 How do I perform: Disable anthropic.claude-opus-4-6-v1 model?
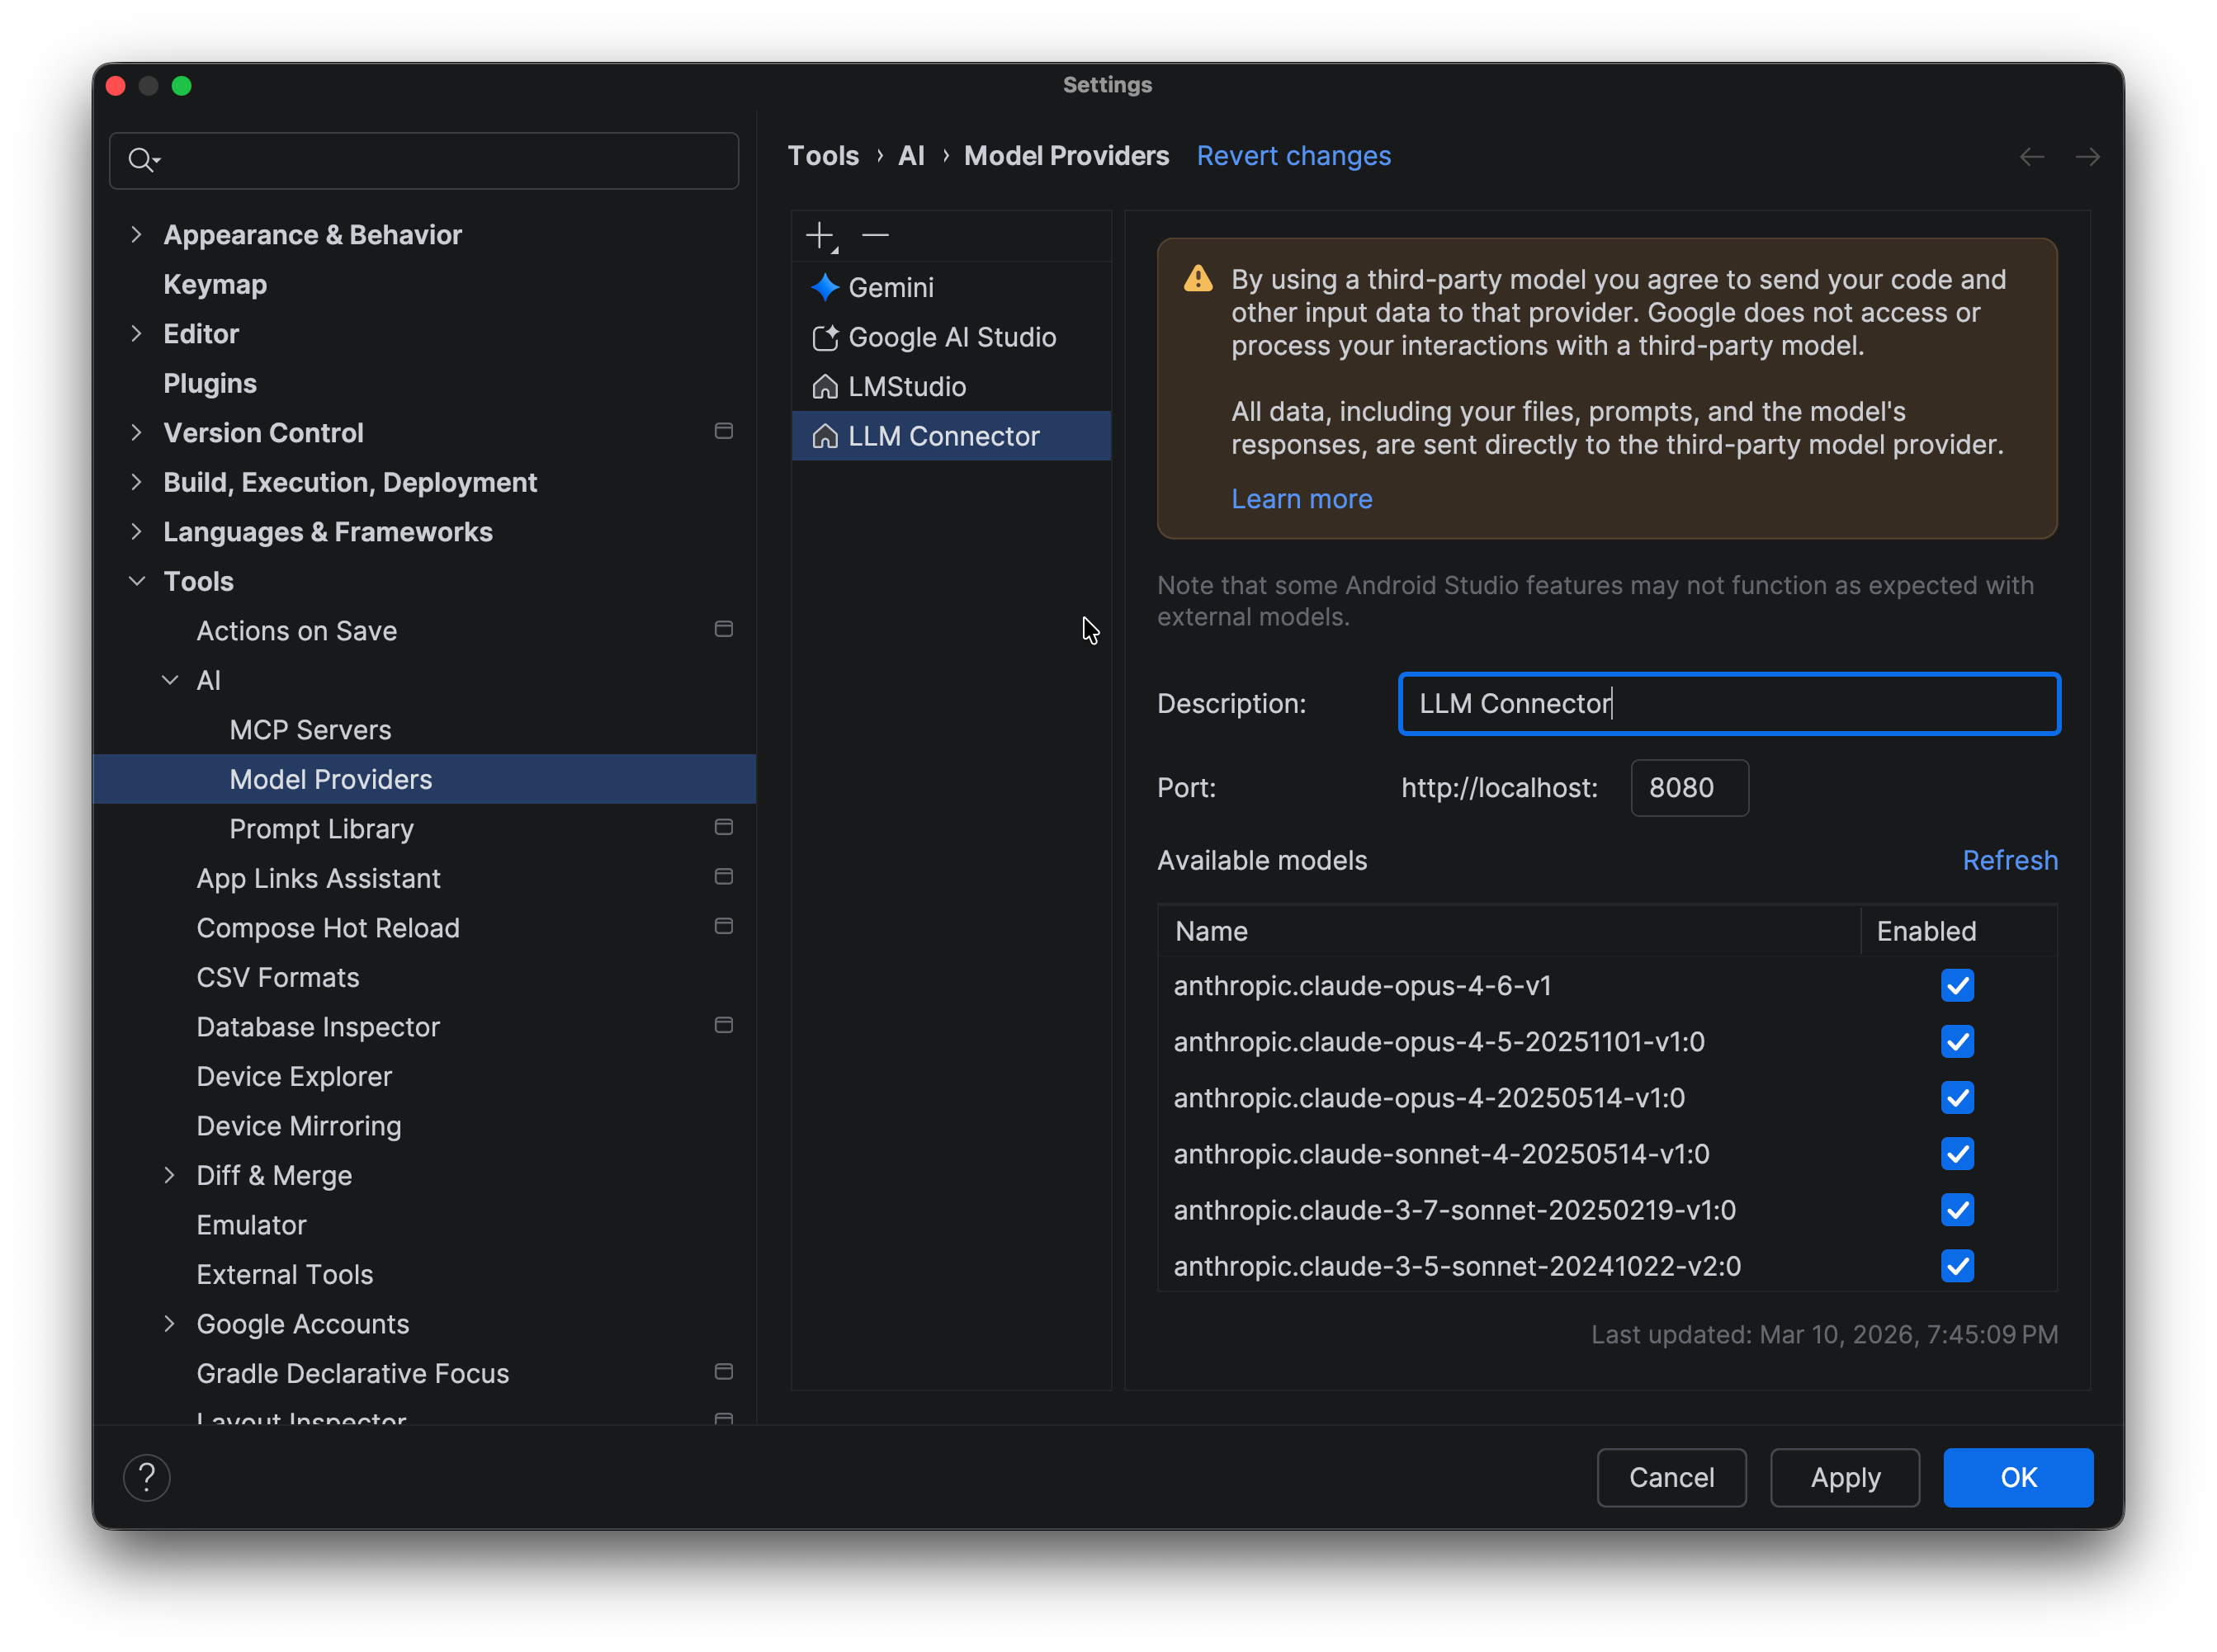coord(1958,985)
